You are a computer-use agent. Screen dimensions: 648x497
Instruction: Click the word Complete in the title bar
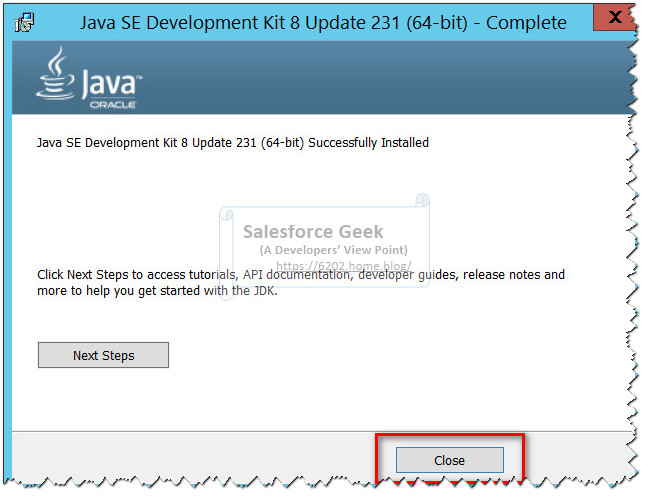[x=526, y=23]
